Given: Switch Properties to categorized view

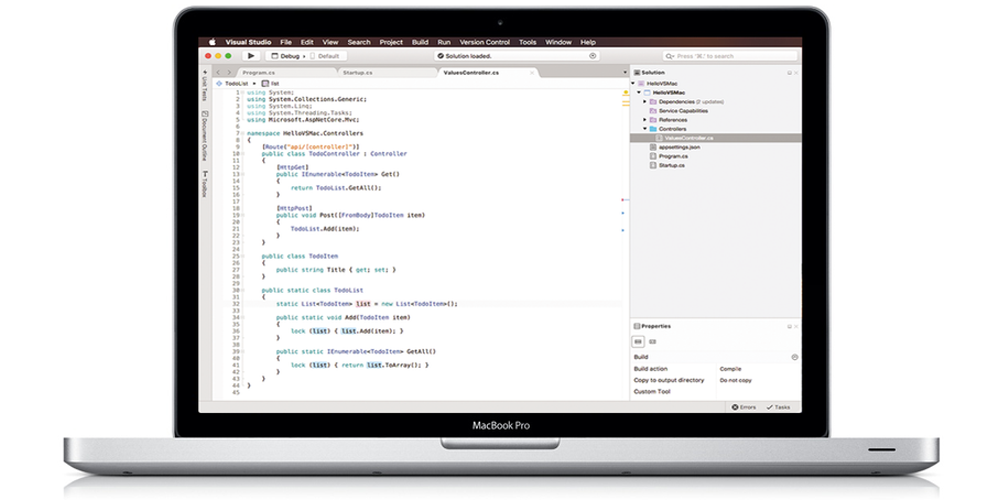Looking at the screenshot, I should pos(639,341).
